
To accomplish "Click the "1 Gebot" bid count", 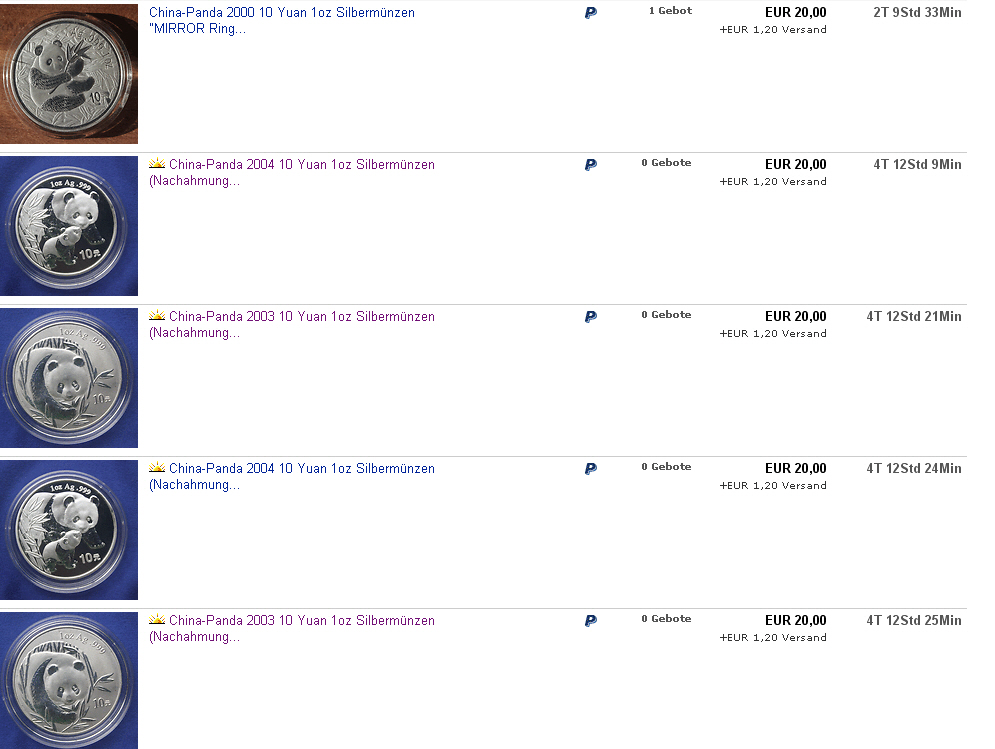I will [670, 11].
